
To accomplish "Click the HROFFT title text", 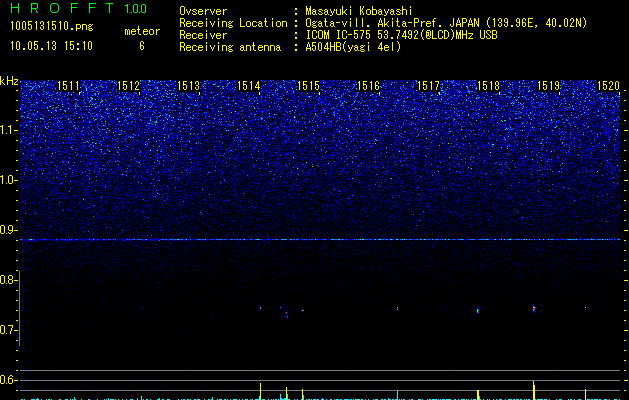I will 63,8.
